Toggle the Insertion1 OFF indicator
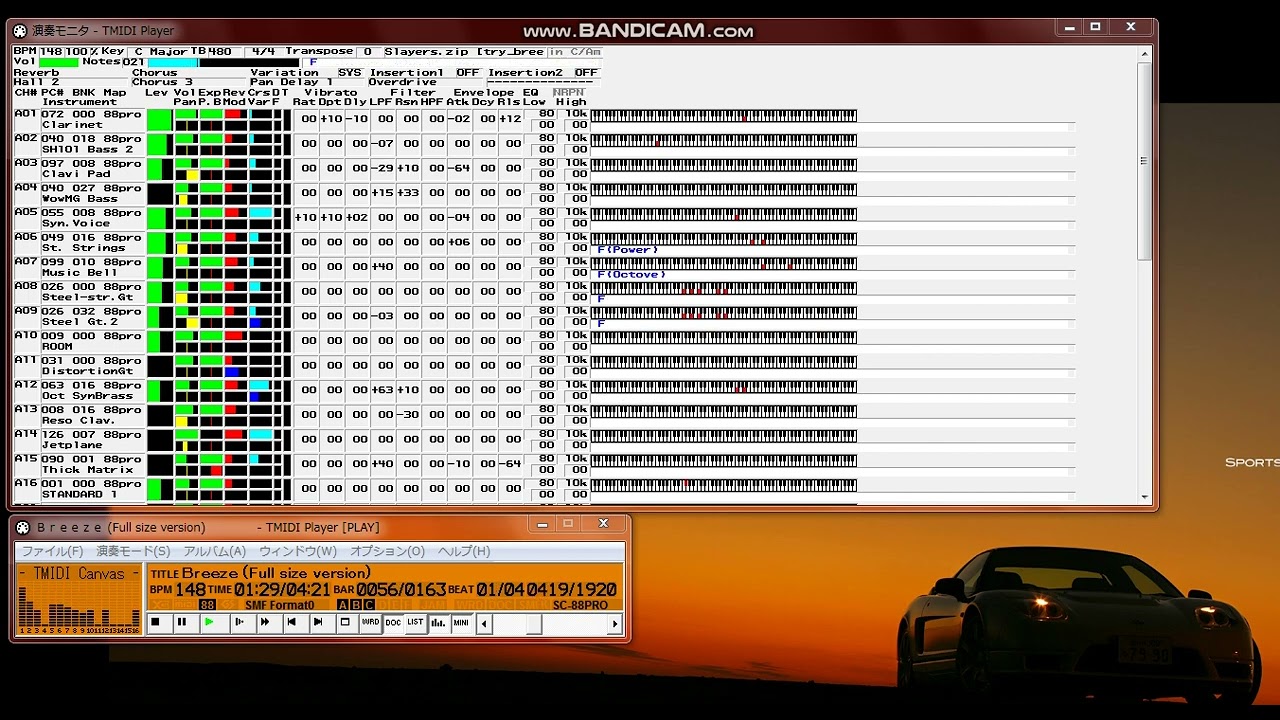The width and height of the screenshot is (1280, 720). (467, 73)
